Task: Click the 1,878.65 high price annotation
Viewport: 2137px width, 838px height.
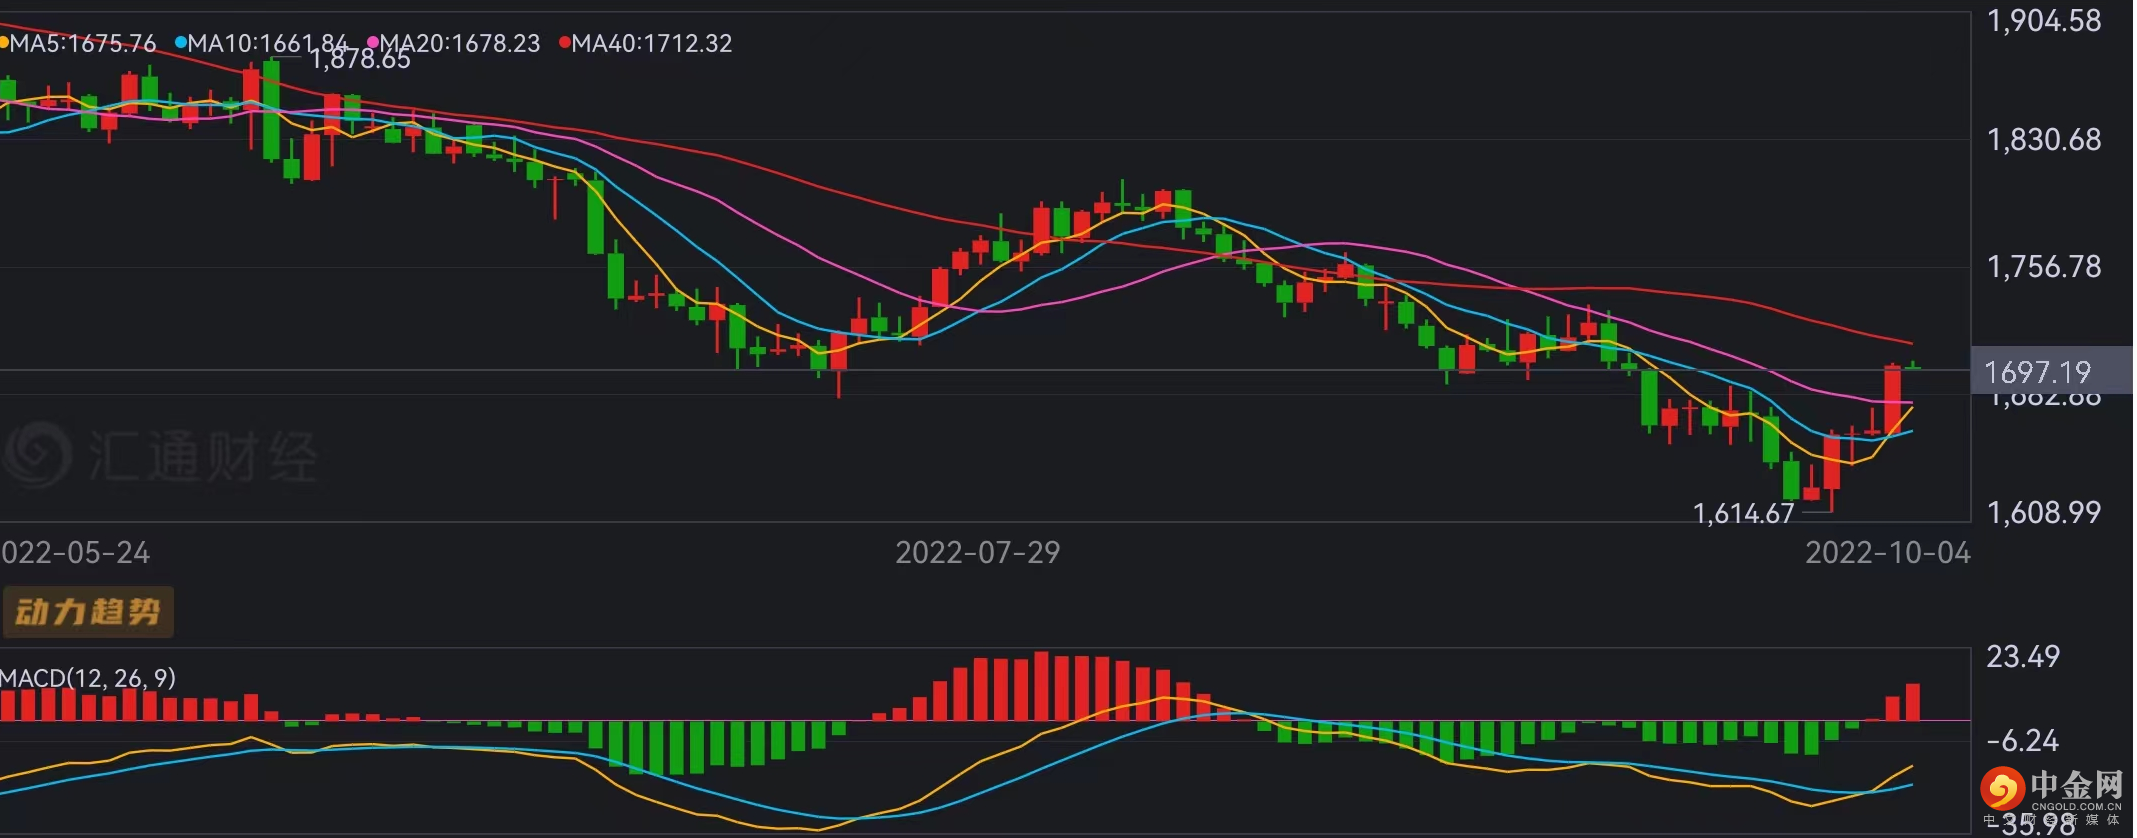Action: tap(360, 60)
